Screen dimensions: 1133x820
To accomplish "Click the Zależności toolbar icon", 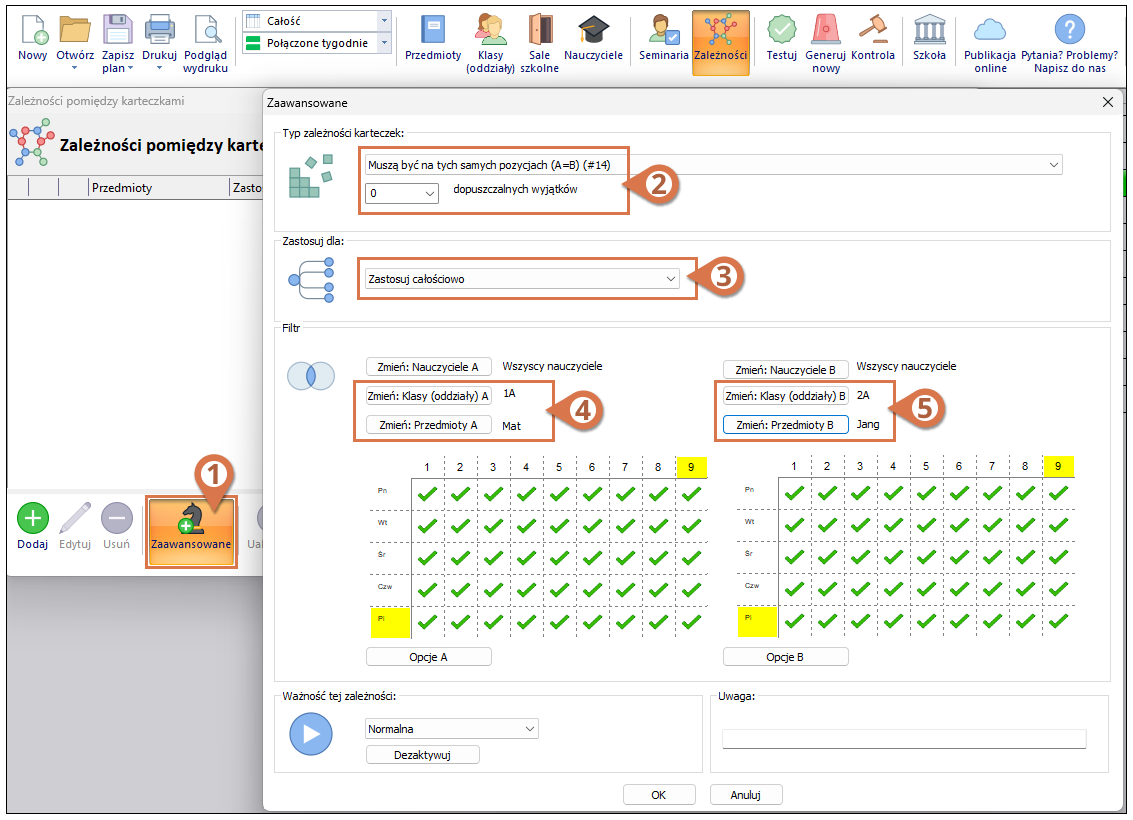I will click(720, 42).
